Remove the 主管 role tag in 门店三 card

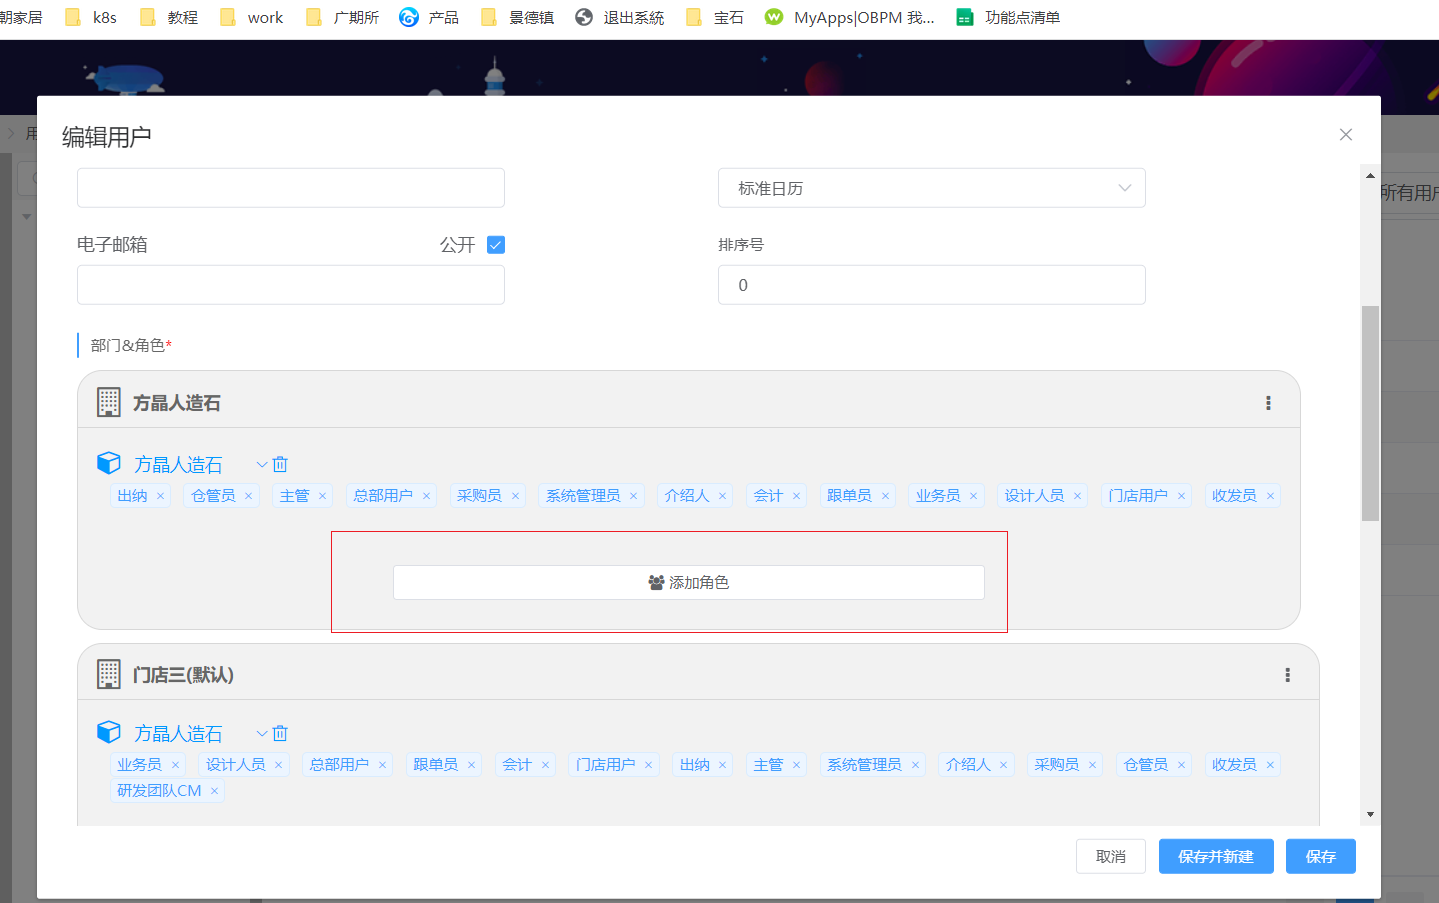(x=796, y=765)
